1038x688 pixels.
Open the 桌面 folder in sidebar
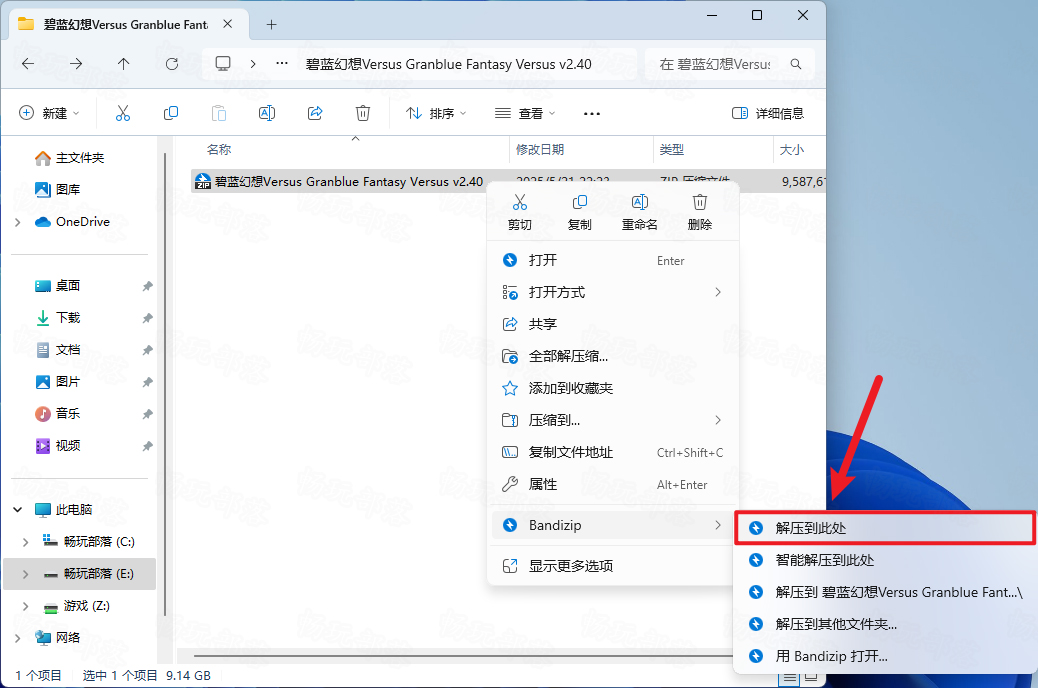click(58, 285)
